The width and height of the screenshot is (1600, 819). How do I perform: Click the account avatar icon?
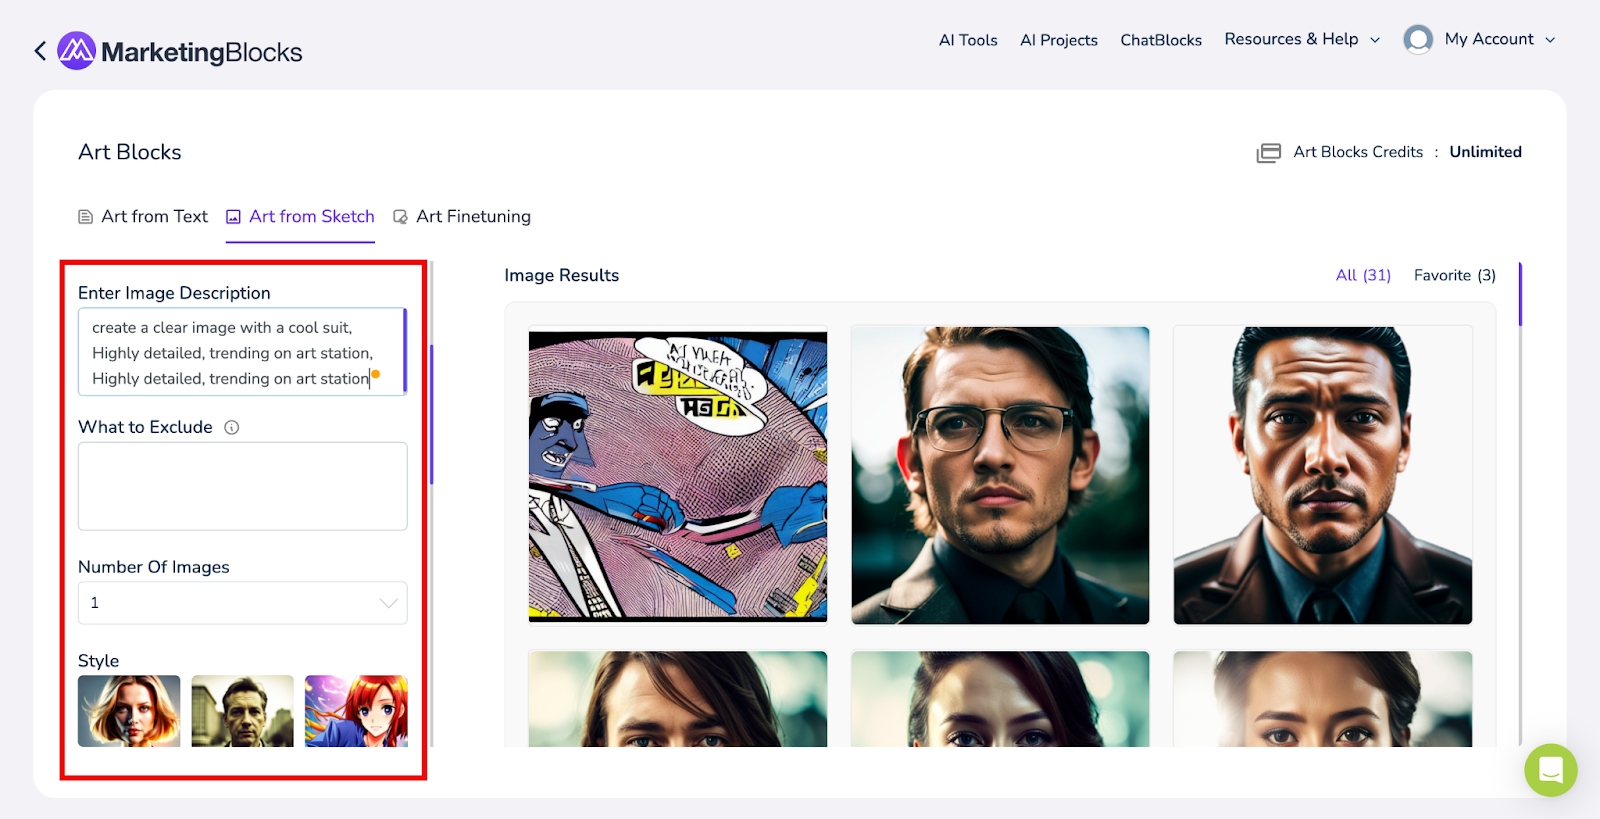pyautogui.click(x=1418, y=39)
